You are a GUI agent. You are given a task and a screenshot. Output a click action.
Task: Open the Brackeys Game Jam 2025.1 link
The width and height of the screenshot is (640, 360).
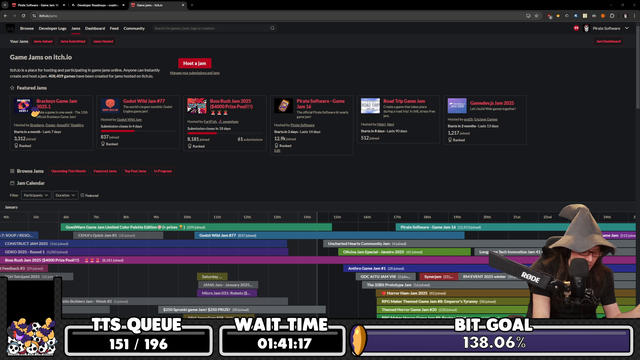(57, 104)
